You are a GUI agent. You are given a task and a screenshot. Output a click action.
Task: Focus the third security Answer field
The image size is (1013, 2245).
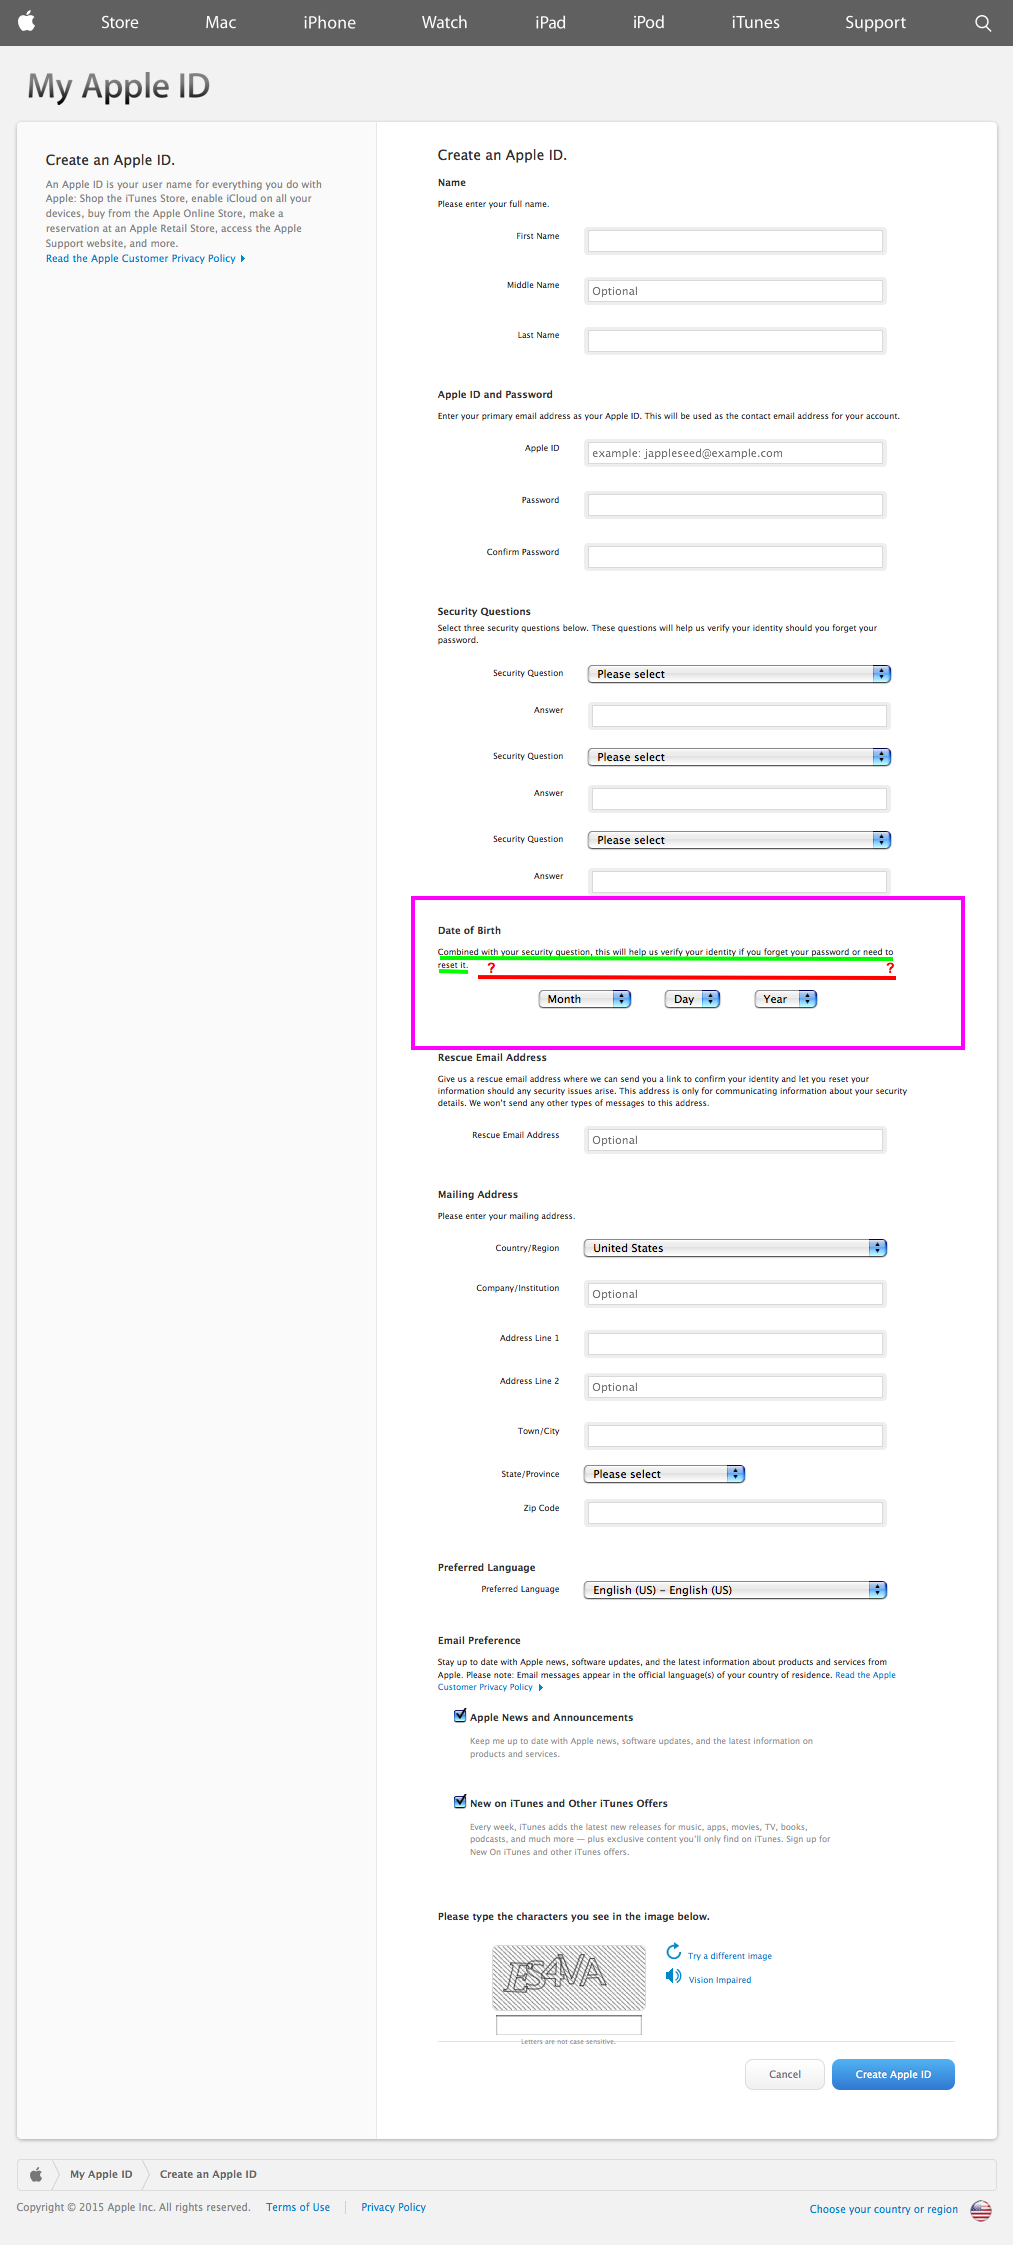pyautogui.click(x=739, y=882)
